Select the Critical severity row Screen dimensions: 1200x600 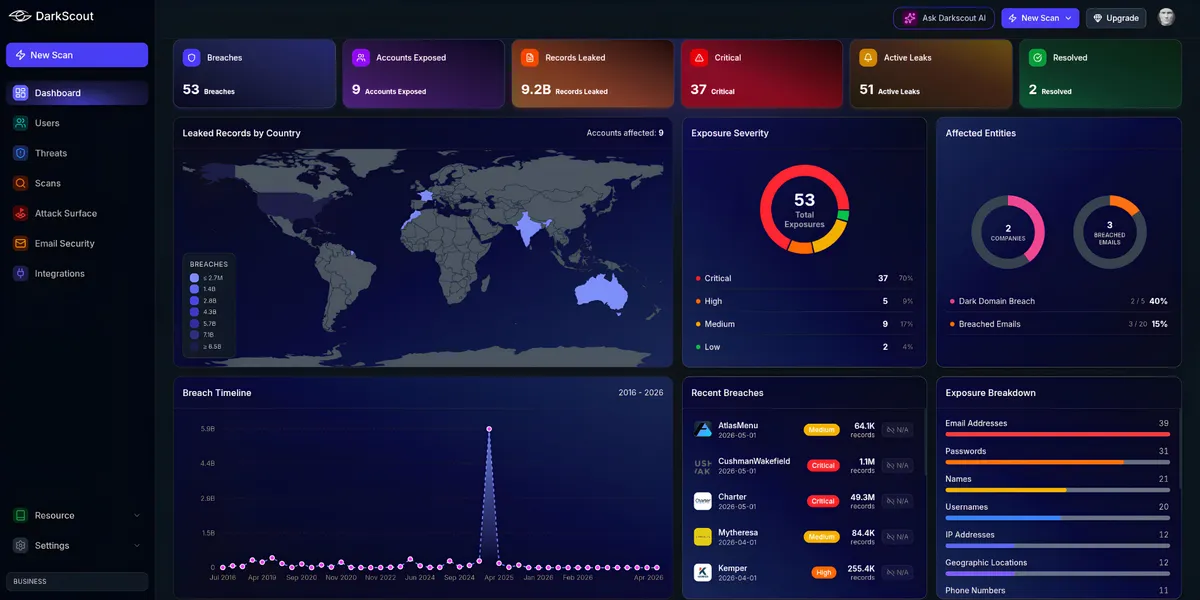pyautogui.click(x=805, y=278)
